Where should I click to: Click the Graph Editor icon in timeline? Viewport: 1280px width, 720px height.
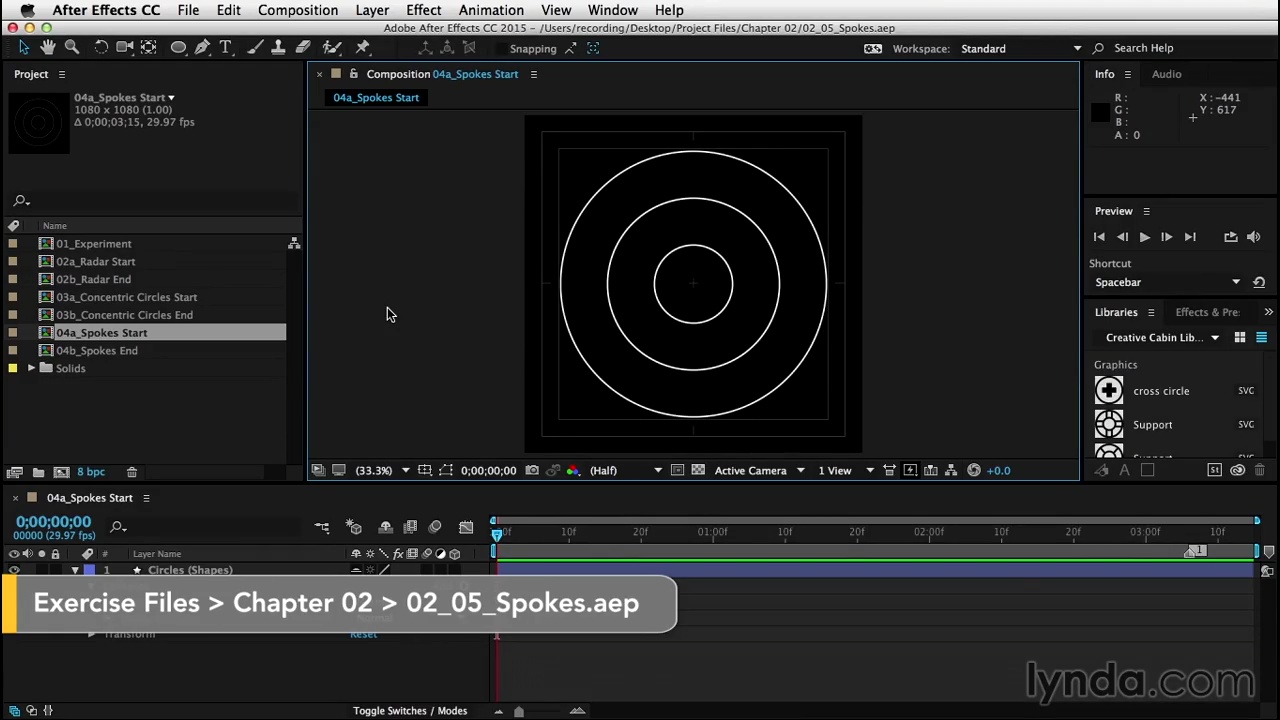click(466, 527)
